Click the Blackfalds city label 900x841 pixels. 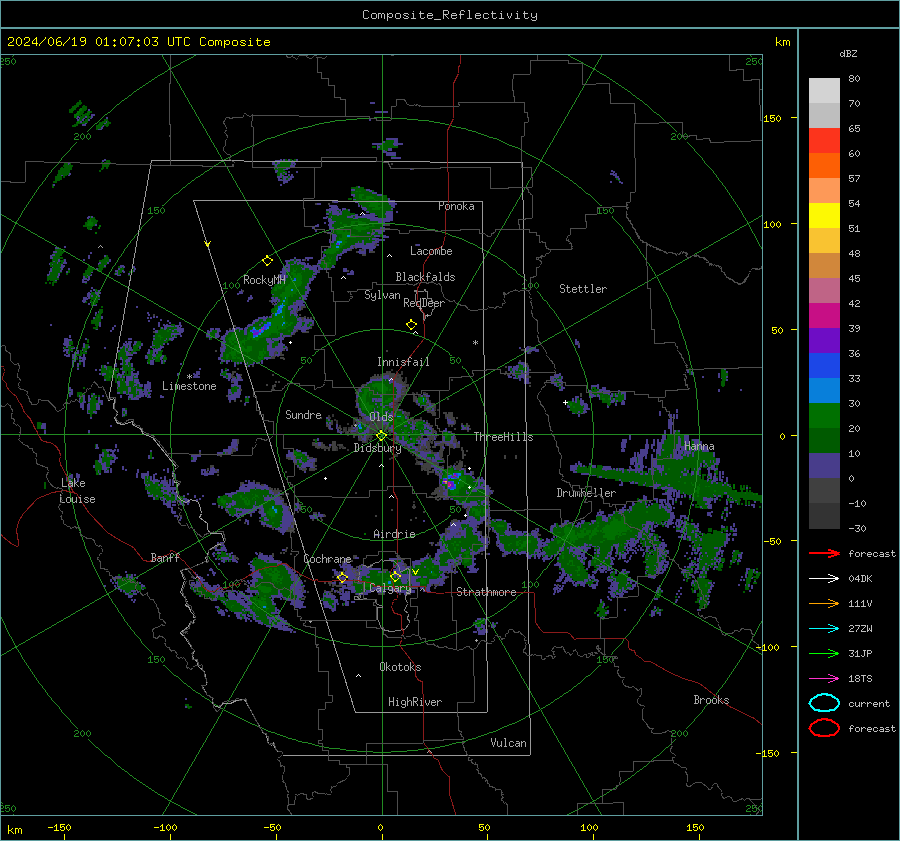(425, 277)
